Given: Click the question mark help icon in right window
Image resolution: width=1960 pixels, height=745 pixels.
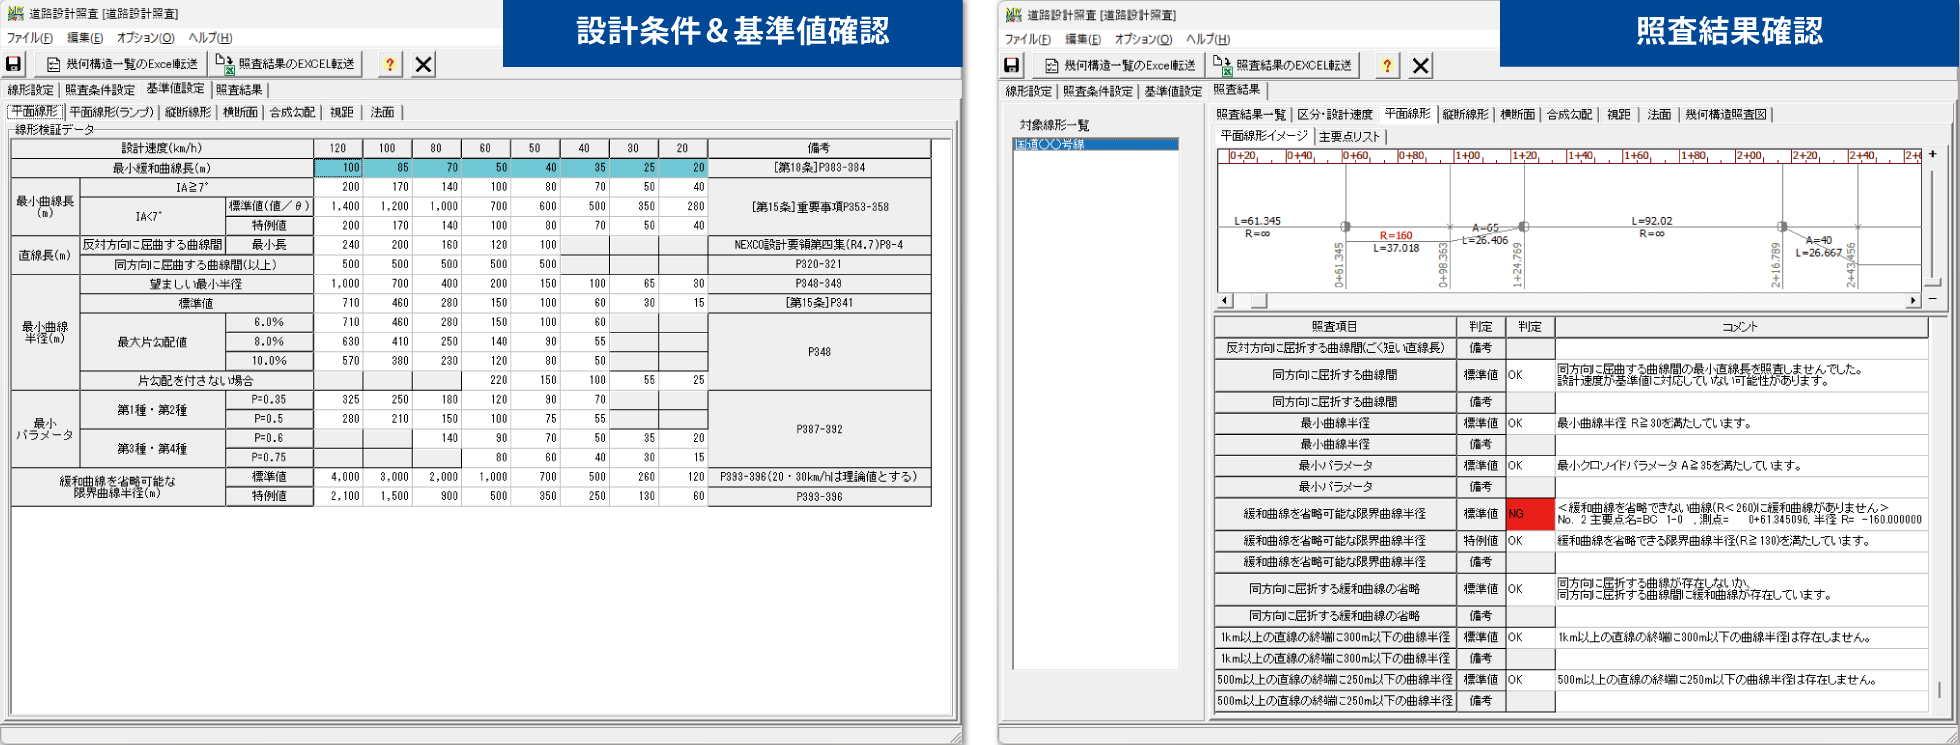Looking at the screenshot, I should 1387,65.
